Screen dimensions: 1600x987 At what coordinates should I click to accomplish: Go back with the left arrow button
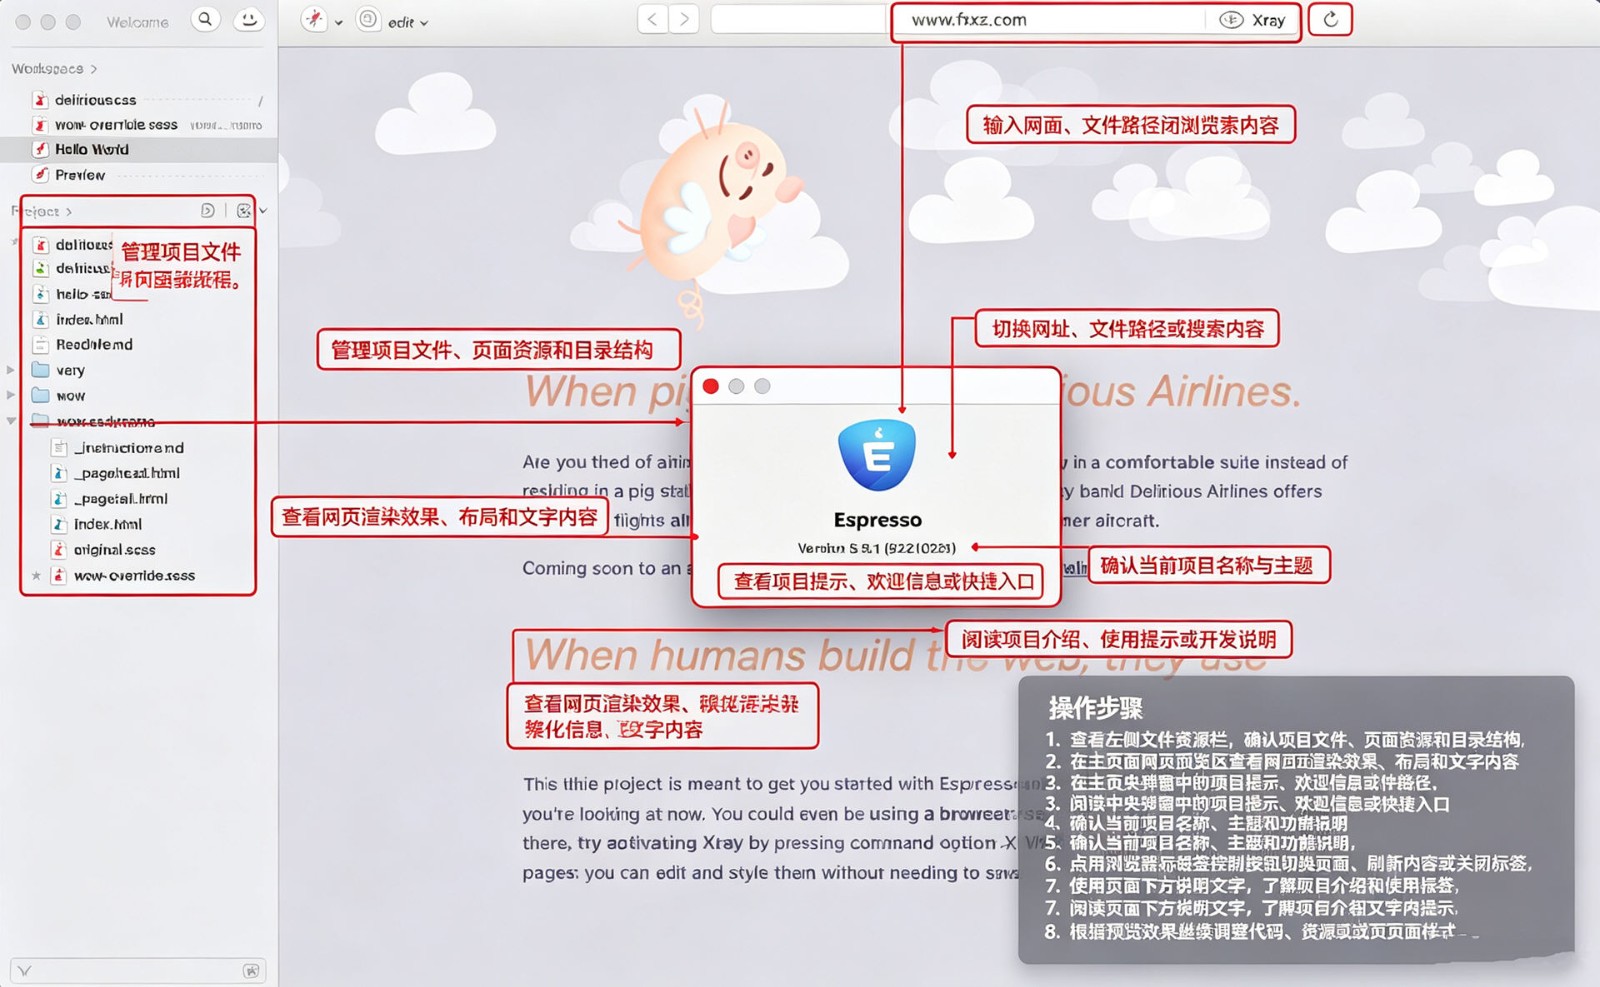652,19
